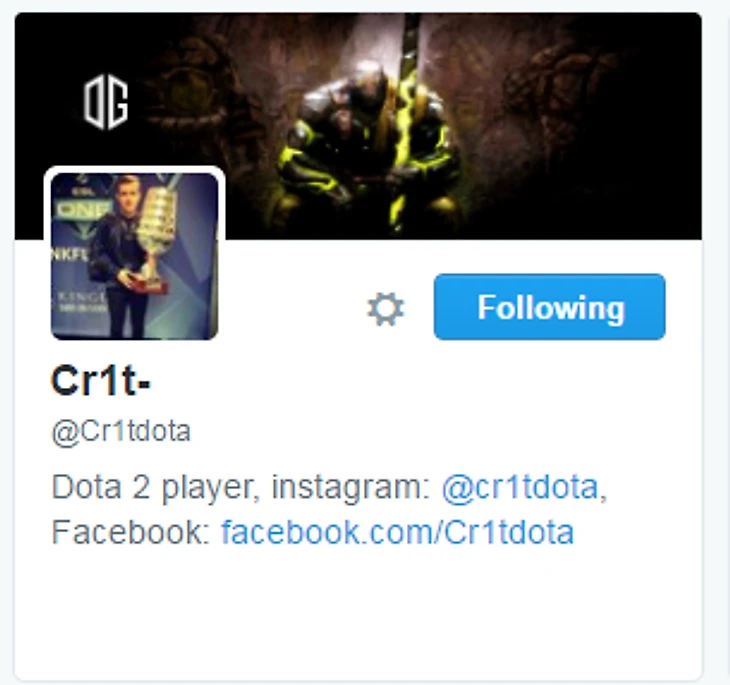This screenshot has width=730, height=685.
Task: Open the @Cr1tdota handle
Action: [x=121, y=431]
